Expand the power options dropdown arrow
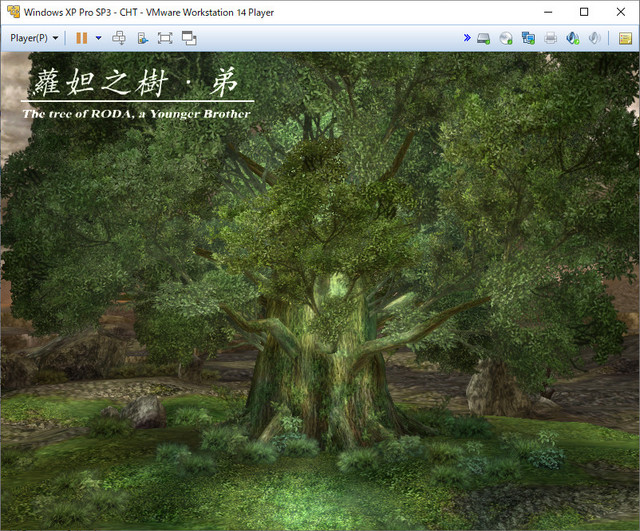Screen dimensions: 640x531 [98, 38]
